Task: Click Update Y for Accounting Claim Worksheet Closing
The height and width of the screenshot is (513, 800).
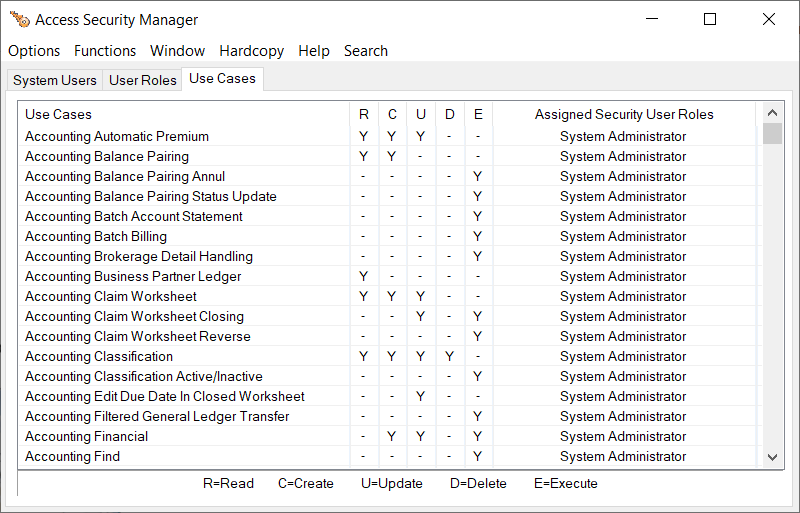Action: pyautogui.click(x=420, y=316)
